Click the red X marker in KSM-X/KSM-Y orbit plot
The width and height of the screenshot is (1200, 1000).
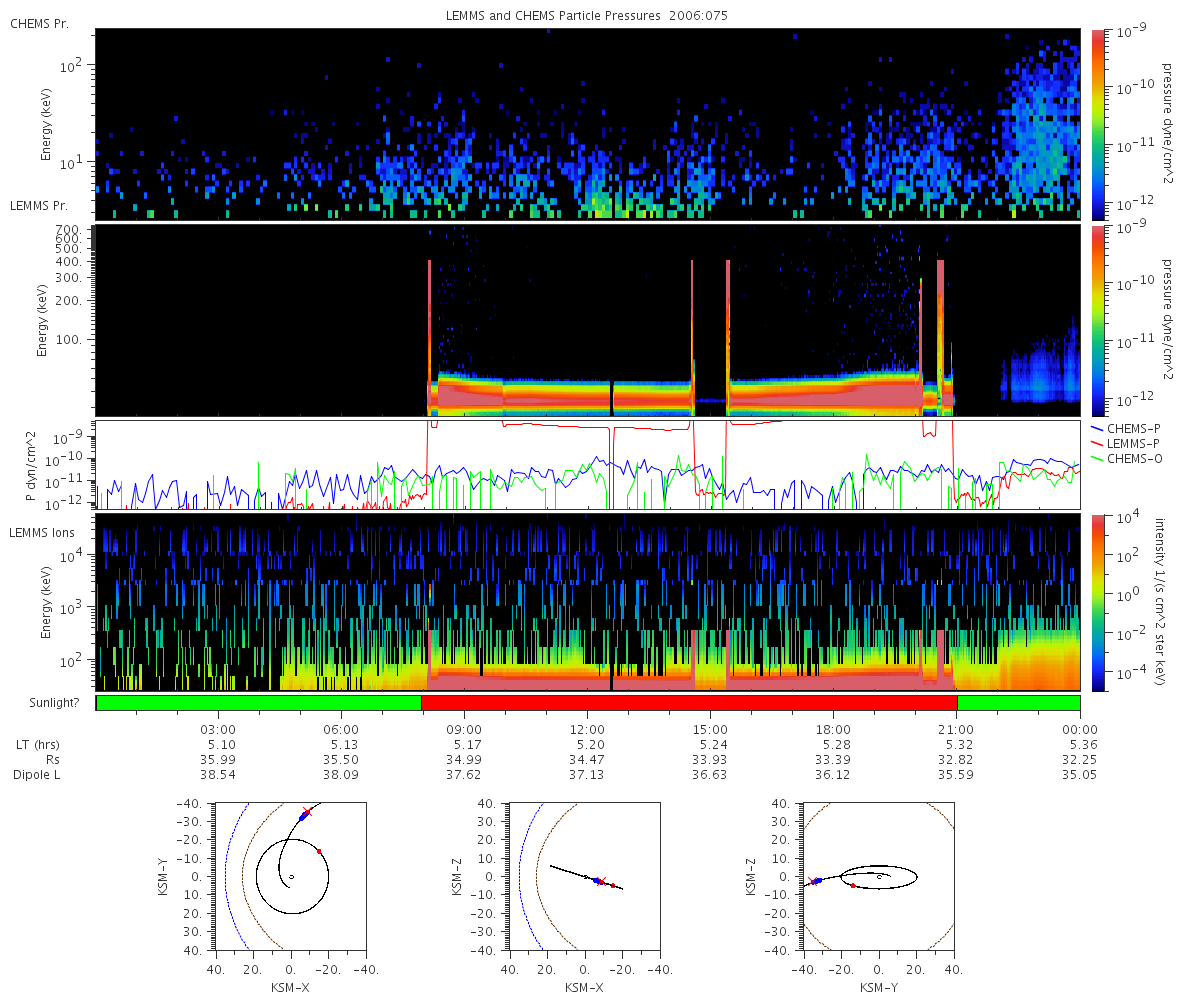pos(306,812)
